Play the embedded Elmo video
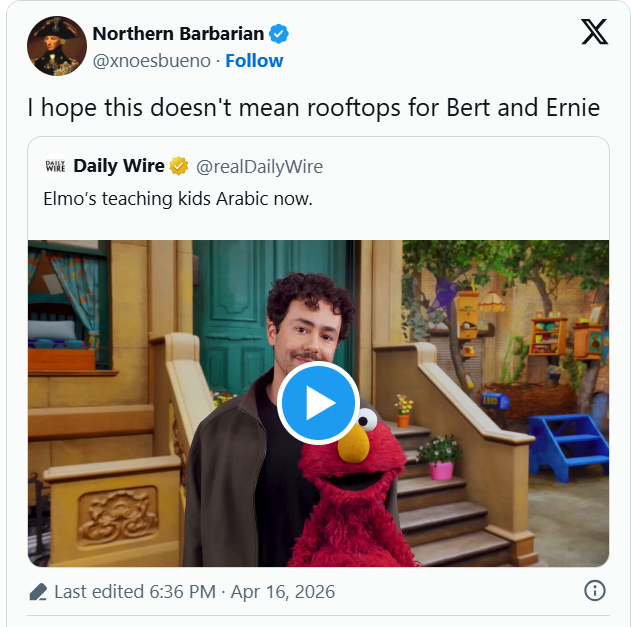Image resolution: width=631 pixels, height=627 pixels. point(318,402)
